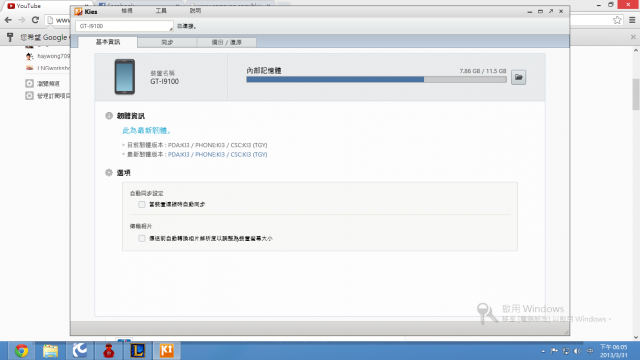640x360 pixels.
Task: Switch to the 基本資訊 tab
Action: [x=108, y=42]
